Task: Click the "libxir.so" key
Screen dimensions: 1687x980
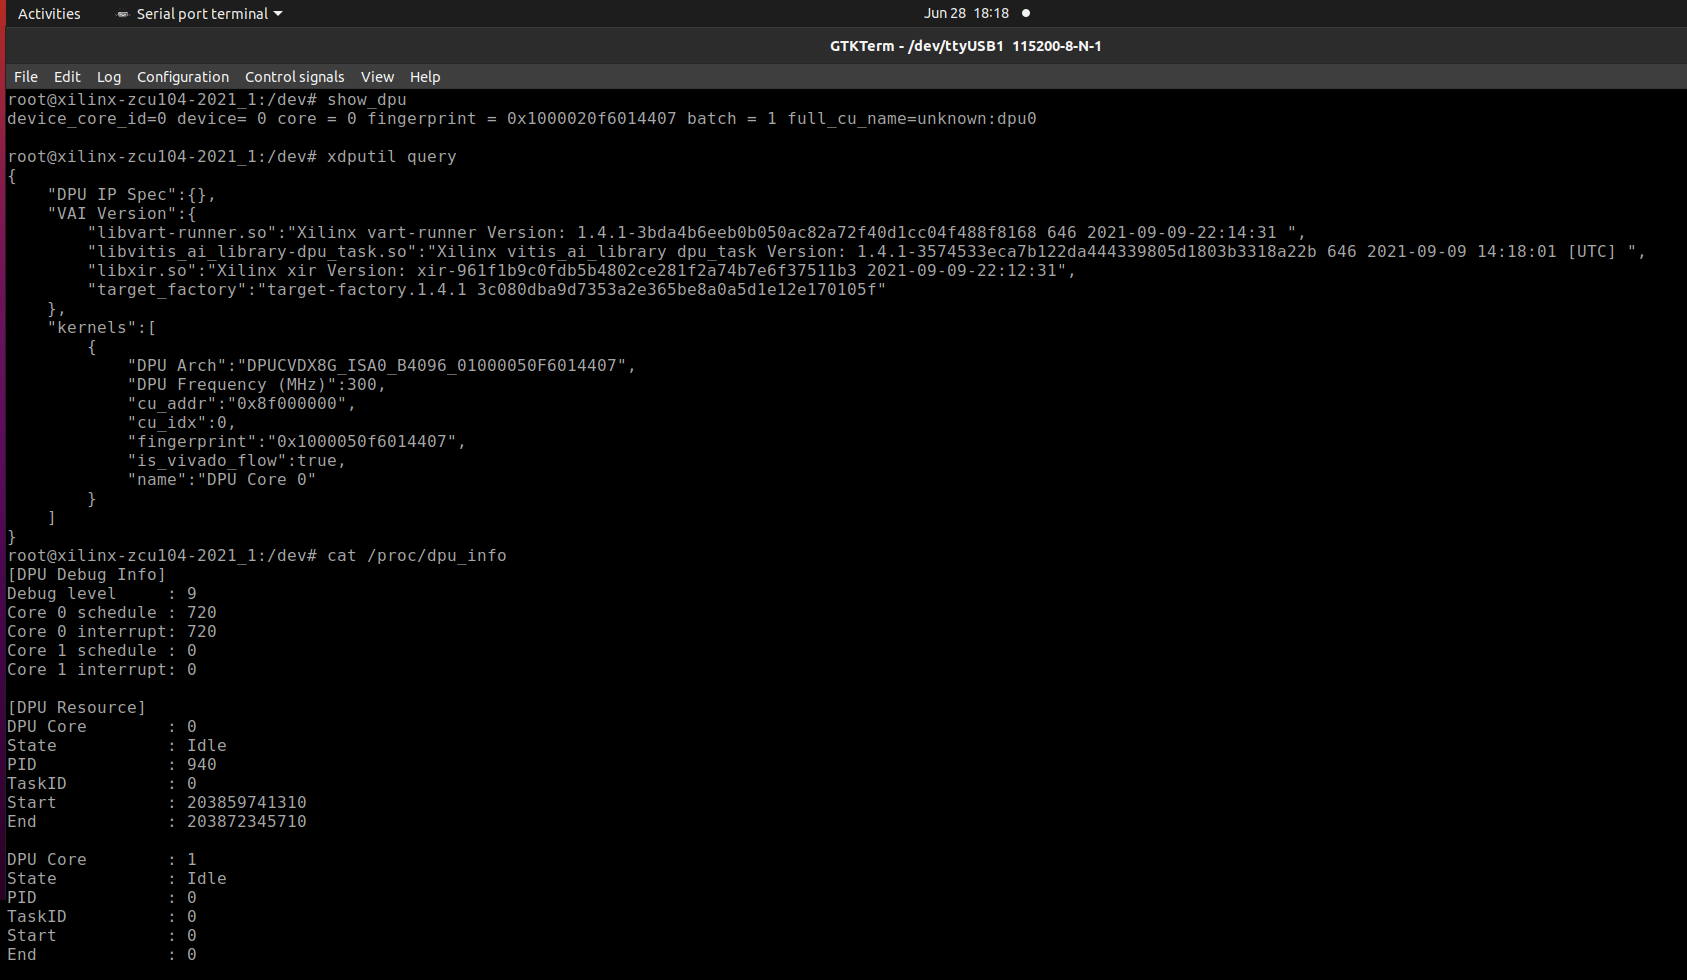Action: [x=142, y=271]
